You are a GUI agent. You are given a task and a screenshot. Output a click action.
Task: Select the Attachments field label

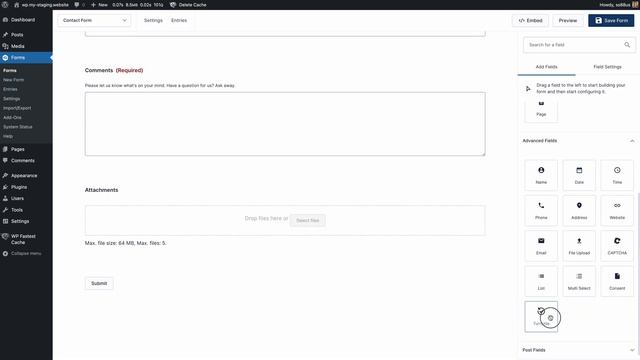coord(101,190)
